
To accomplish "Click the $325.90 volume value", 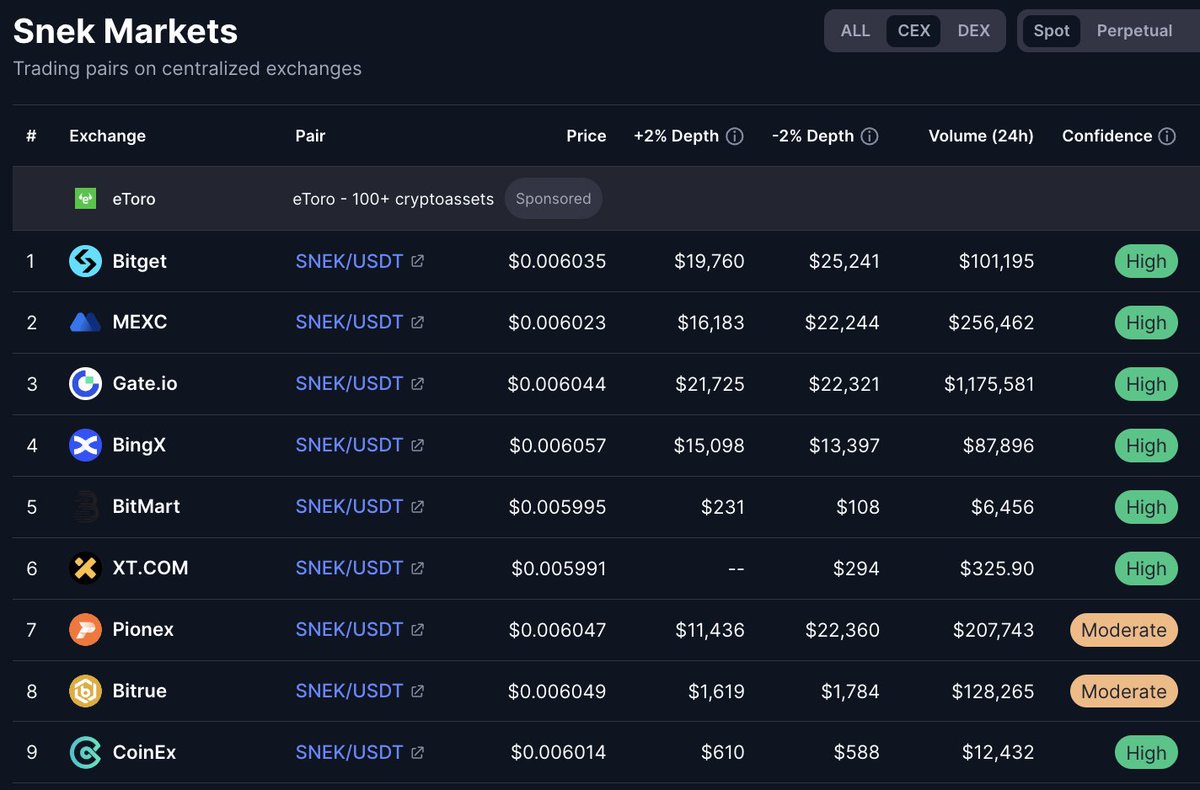I will click(997, 568).
